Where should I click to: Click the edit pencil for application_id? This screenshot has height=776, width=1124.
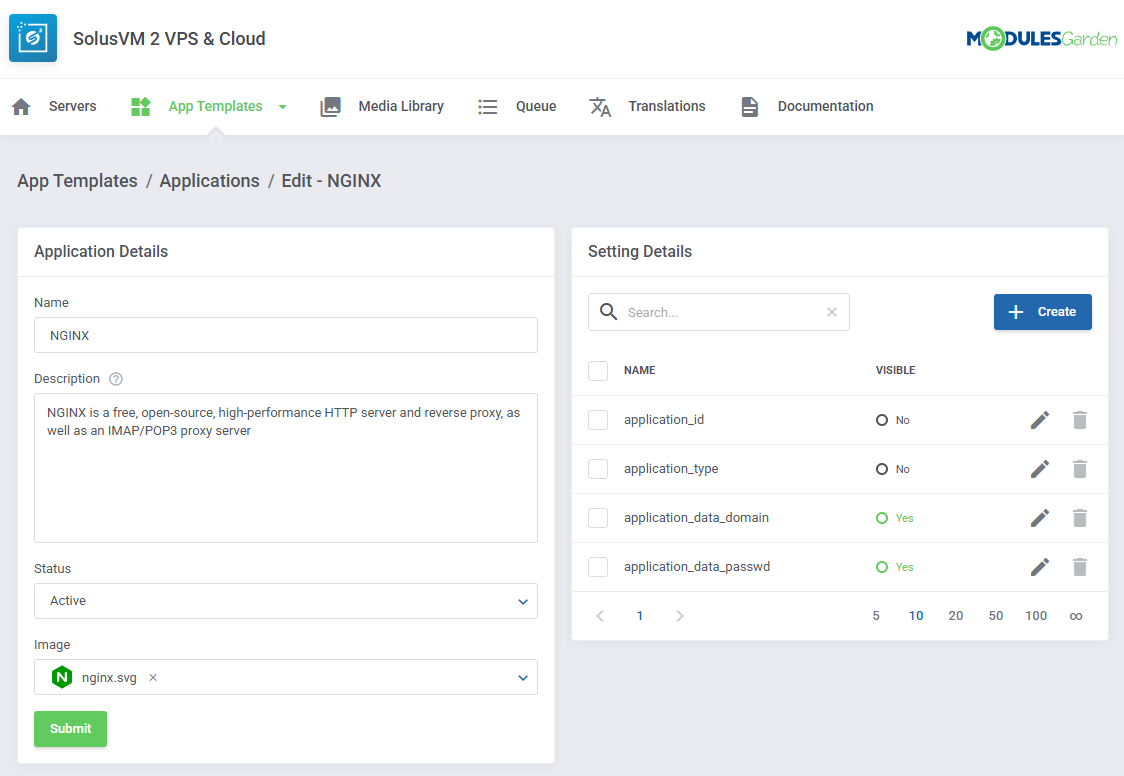1040,420
